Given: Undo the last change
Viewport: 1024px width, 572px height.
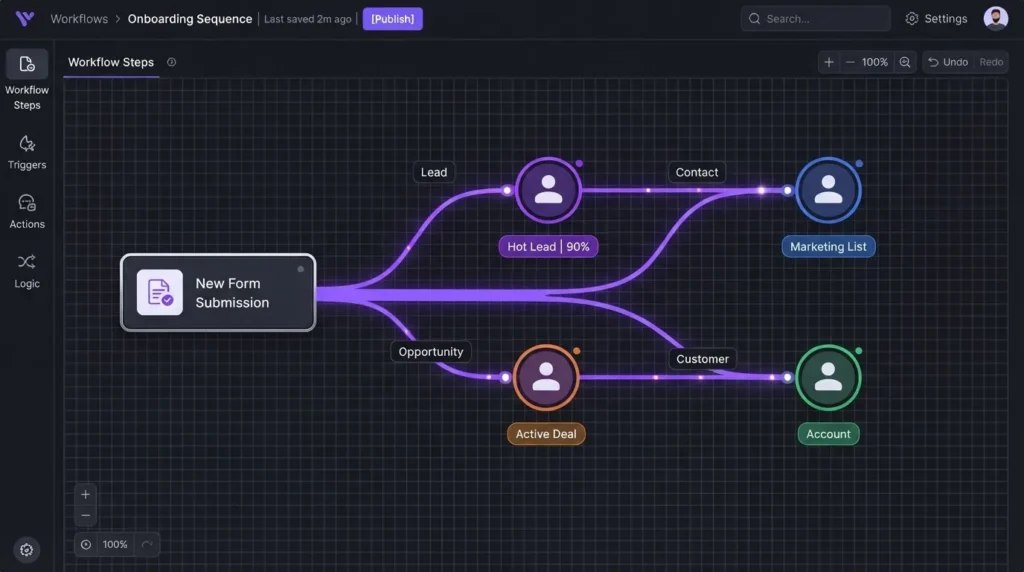Looking at the screenshot, I should [948, 62].
